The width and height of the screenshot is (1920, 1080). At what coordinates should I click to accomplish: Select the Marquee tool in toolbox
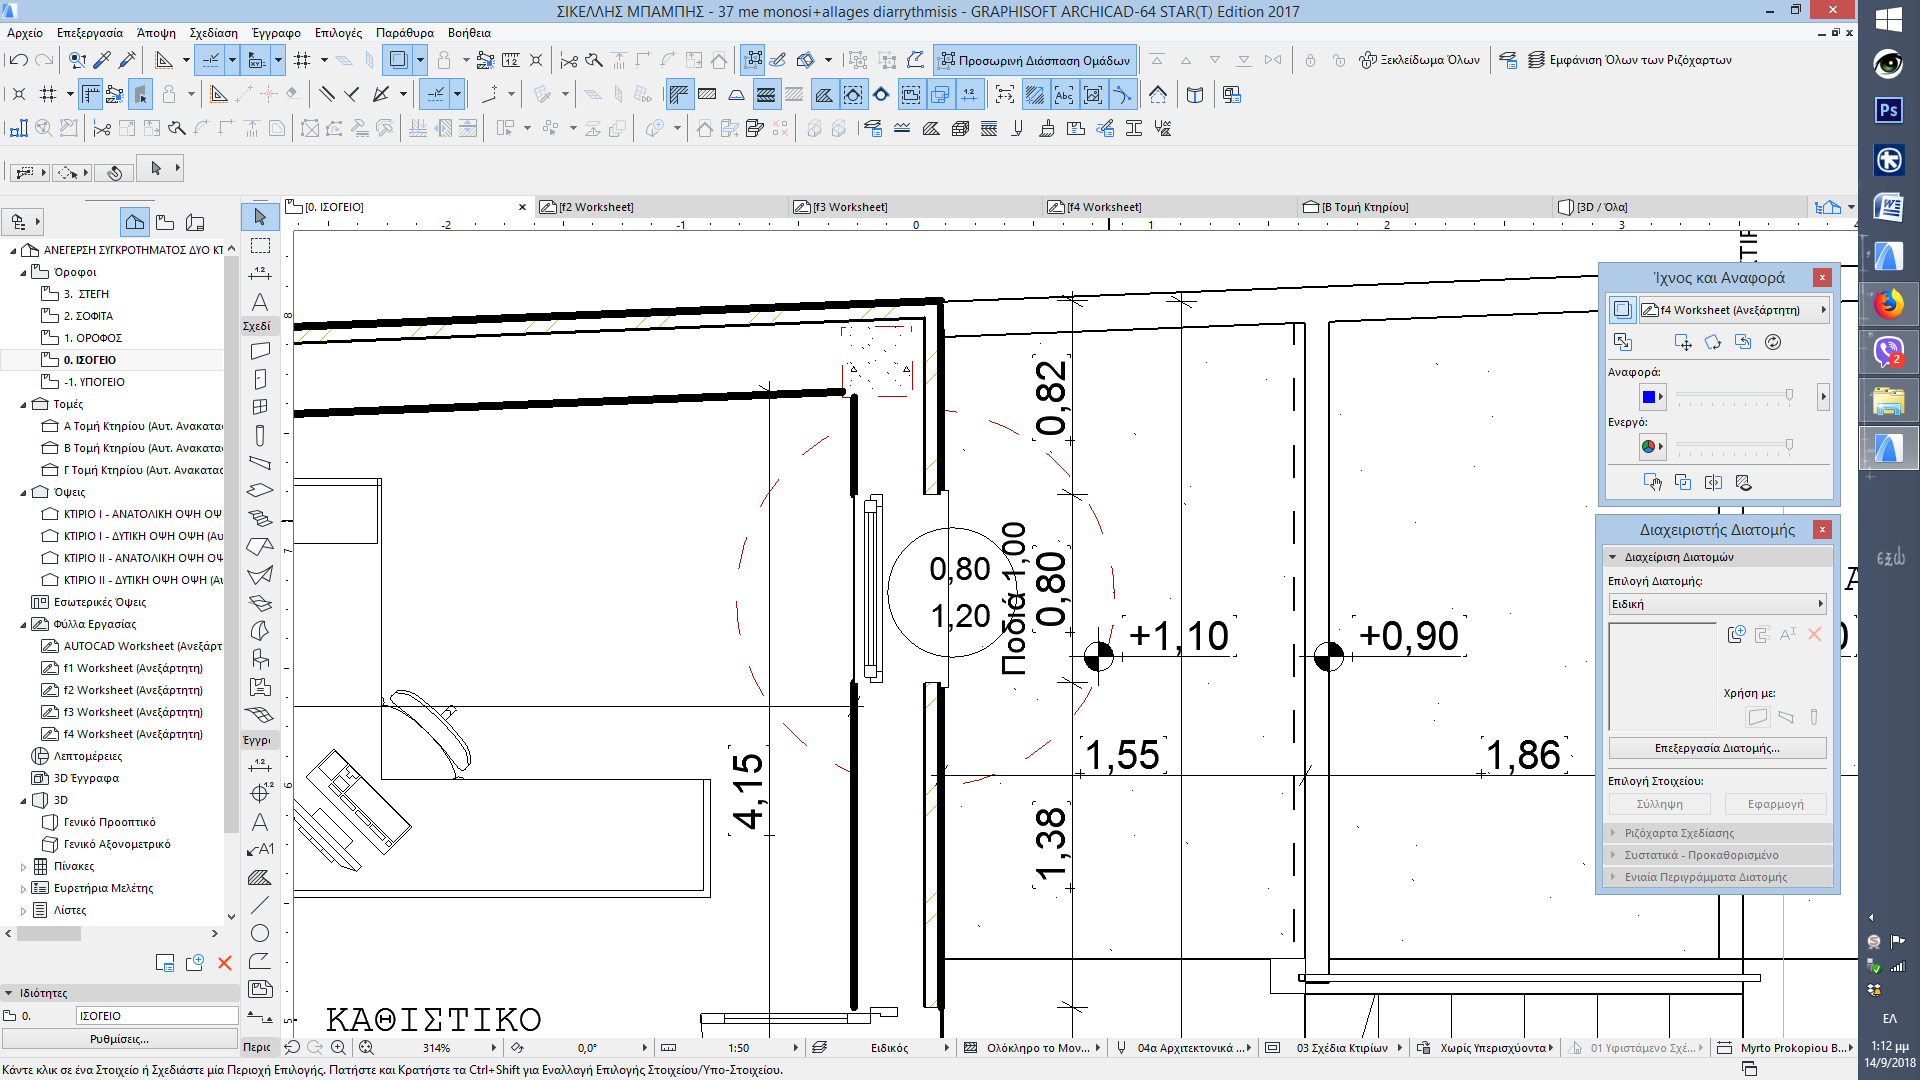260,245
